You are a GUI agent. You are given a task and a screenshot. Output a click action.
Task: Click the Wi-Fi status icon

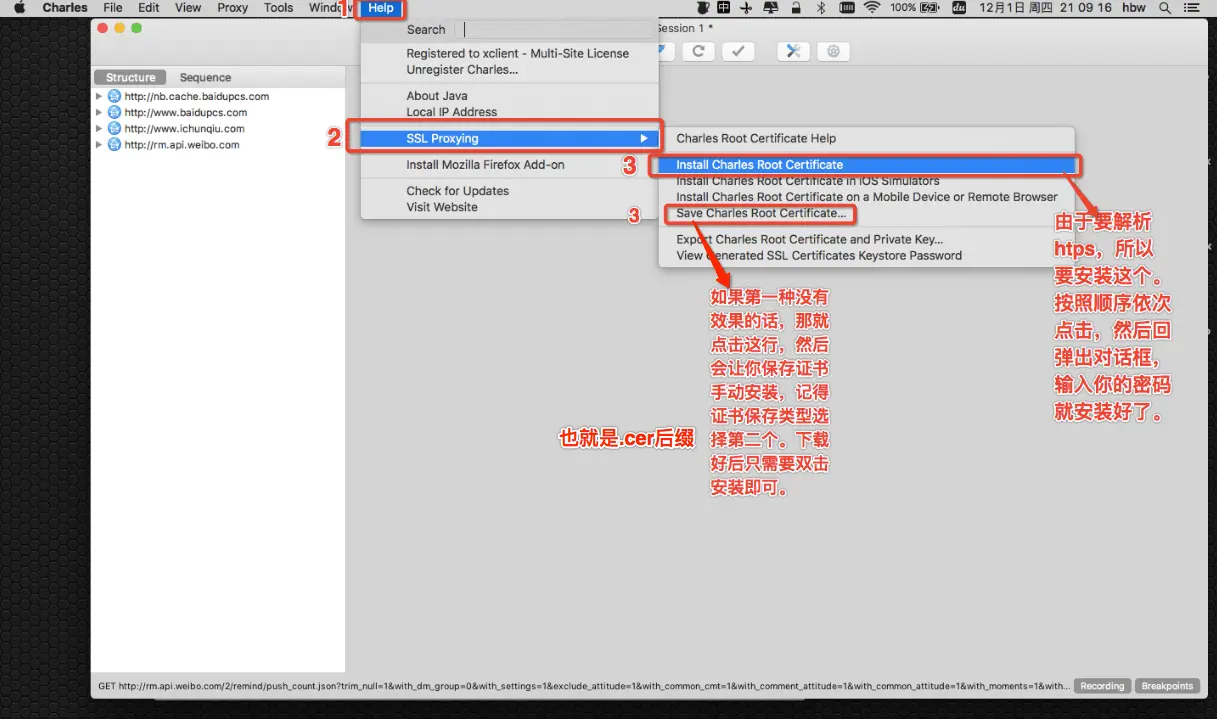[871, 8]
